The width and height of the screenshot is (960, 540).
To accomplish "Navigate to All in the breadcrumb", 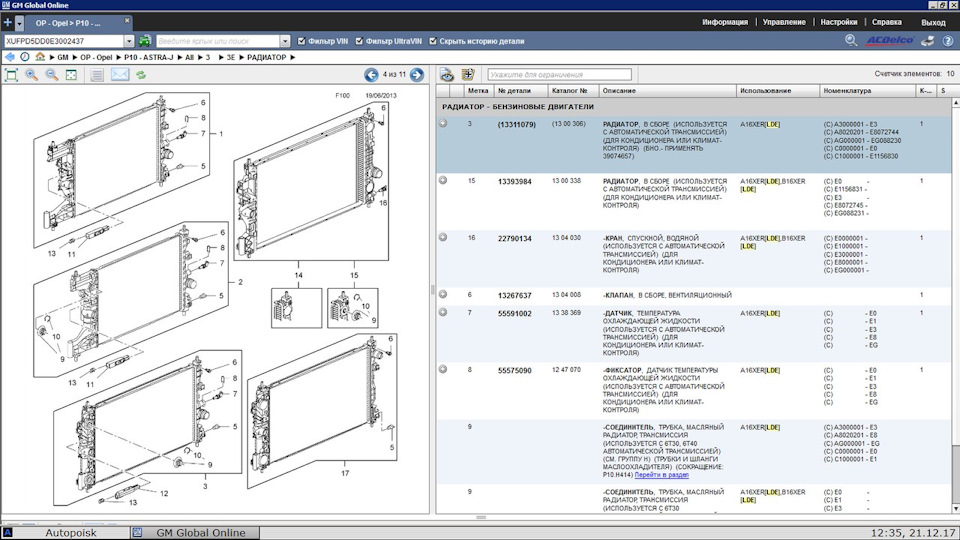I will 189,58.
